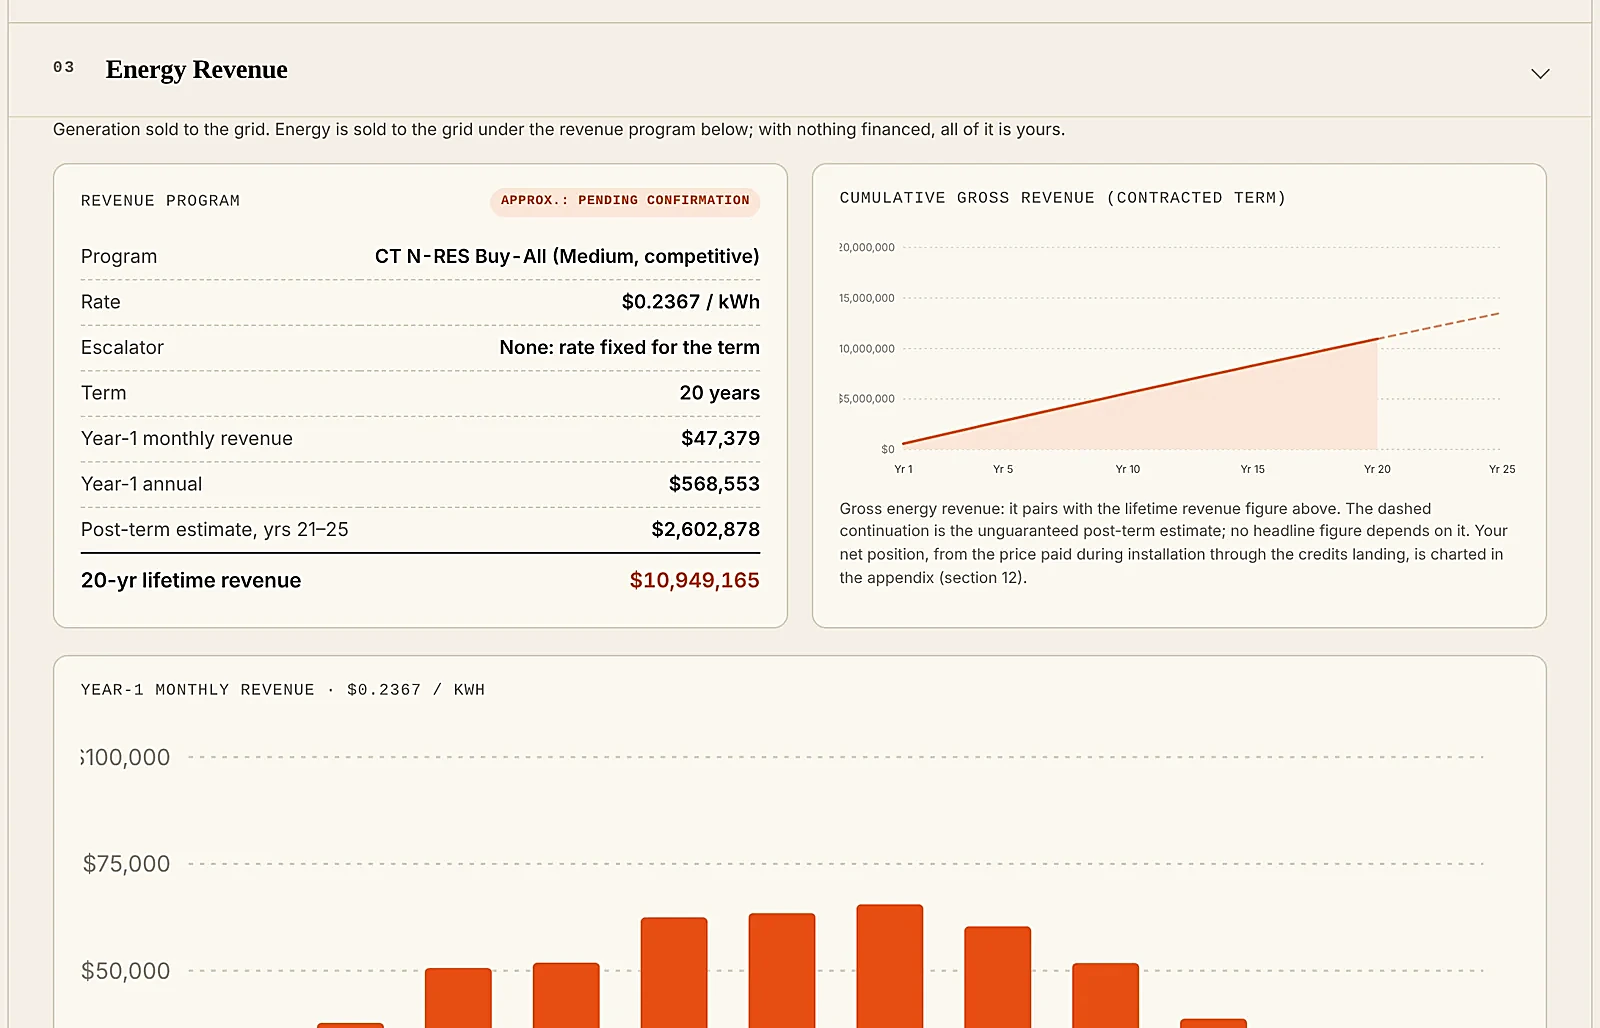Screen dimensions: 1600x1028
Task: Click 'None: rate fixed for the term'
Action: click(629, 347)
